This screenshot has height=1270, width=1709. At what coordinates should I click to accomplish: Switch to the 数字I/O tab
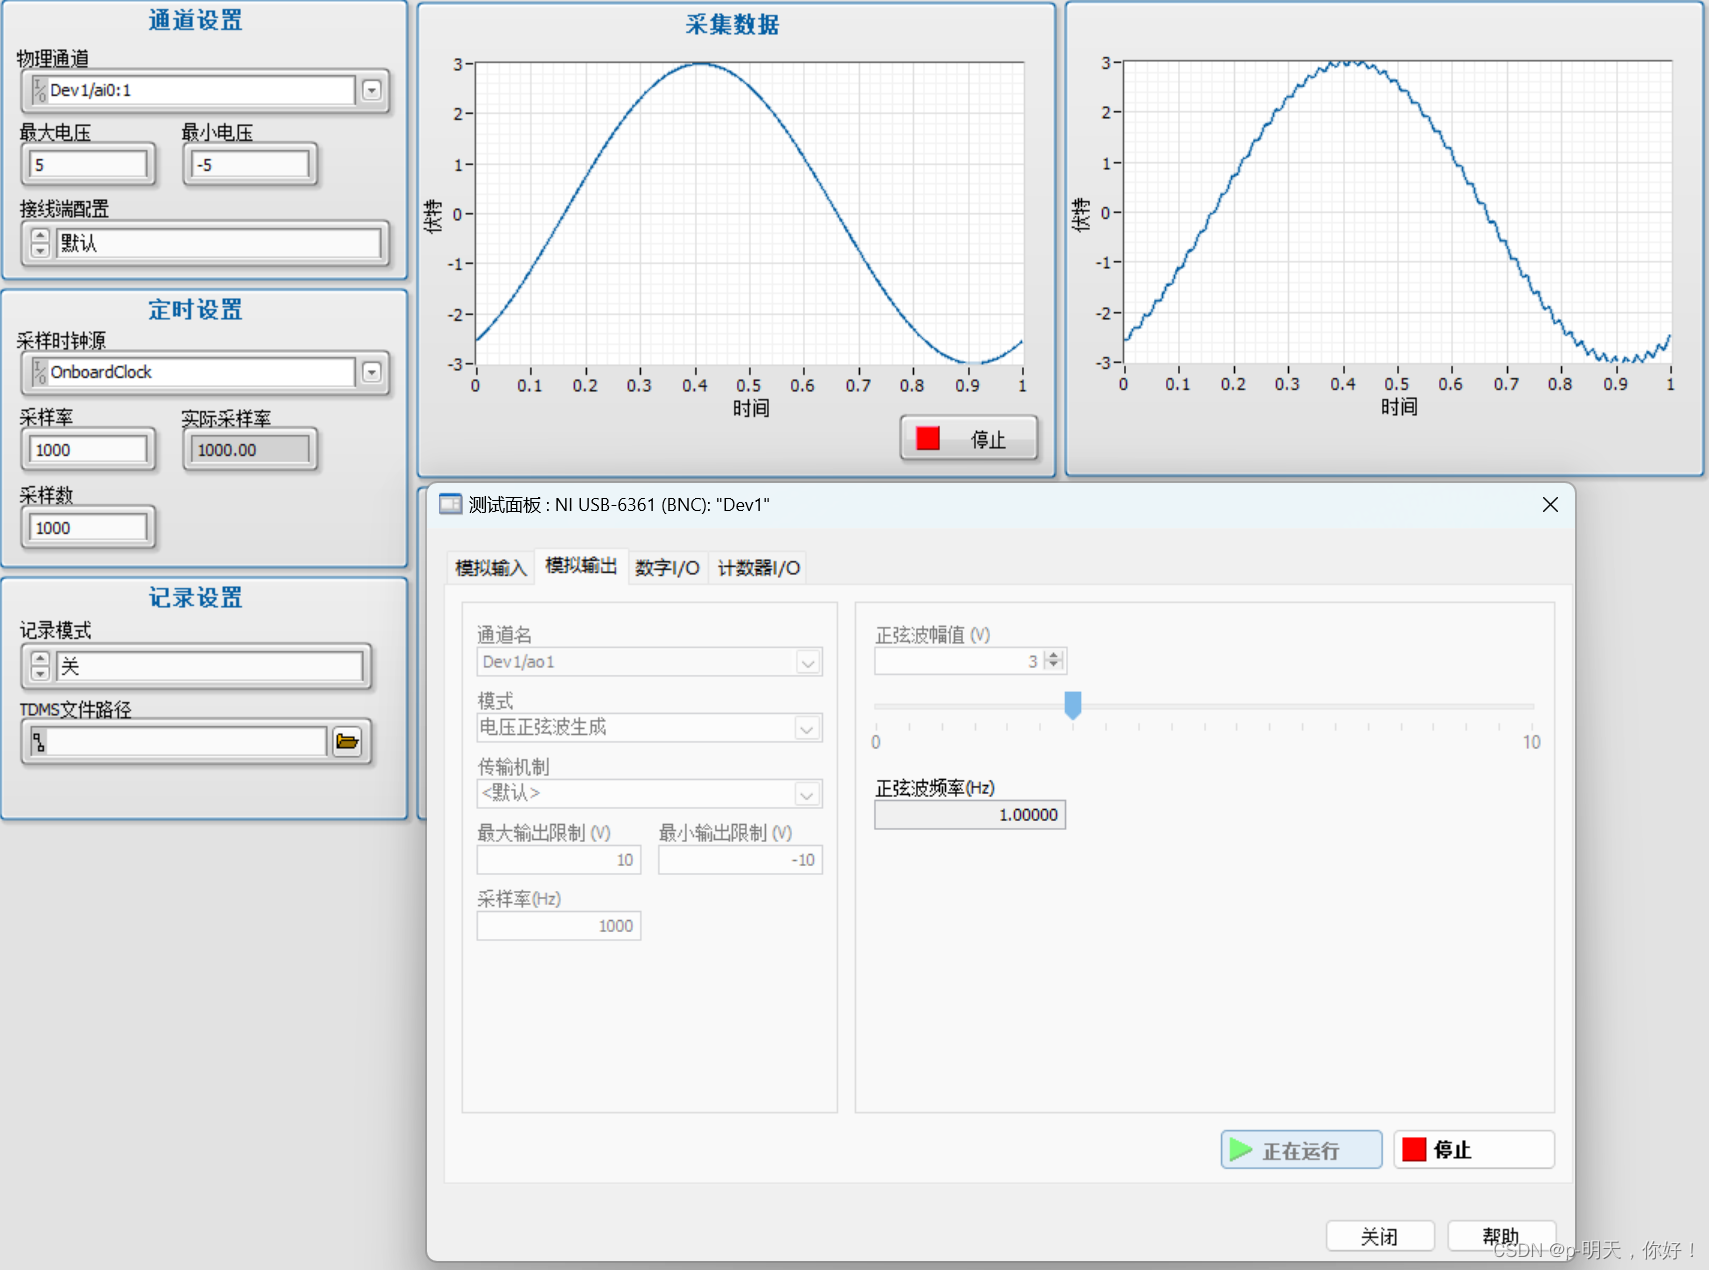667,568
